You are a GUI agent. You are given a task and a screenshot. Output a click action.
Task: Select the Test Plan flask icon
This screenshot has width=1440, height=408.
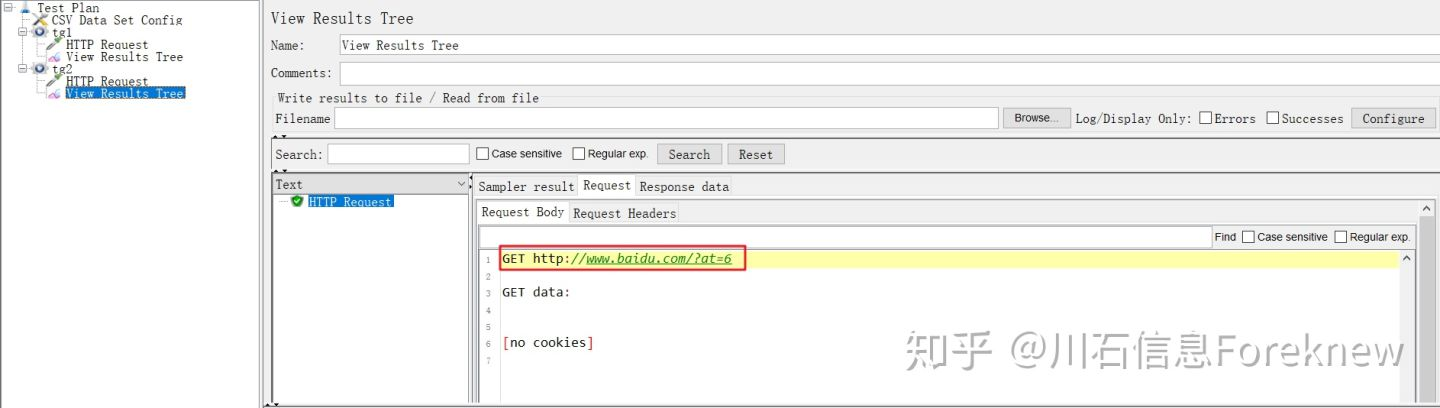25,7
